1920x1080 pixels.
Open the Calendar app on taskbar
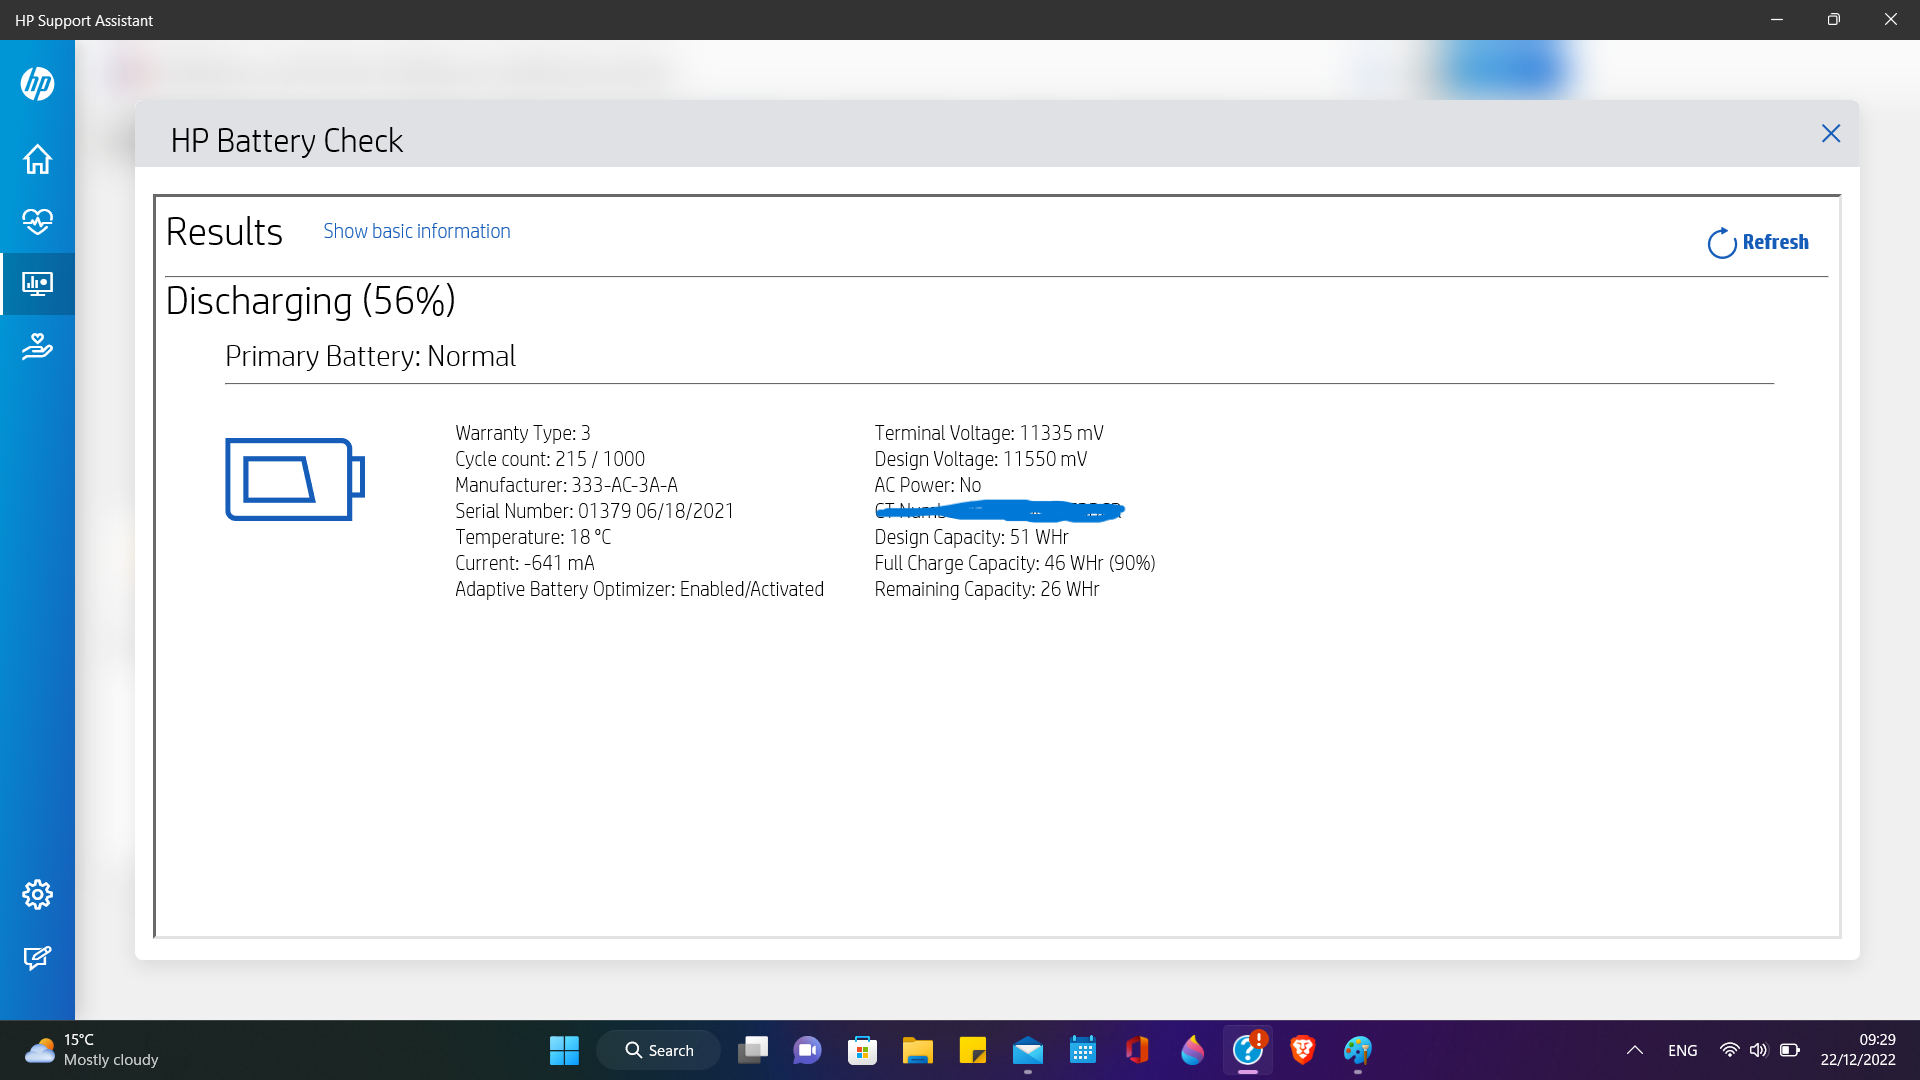[1082, 1050]
